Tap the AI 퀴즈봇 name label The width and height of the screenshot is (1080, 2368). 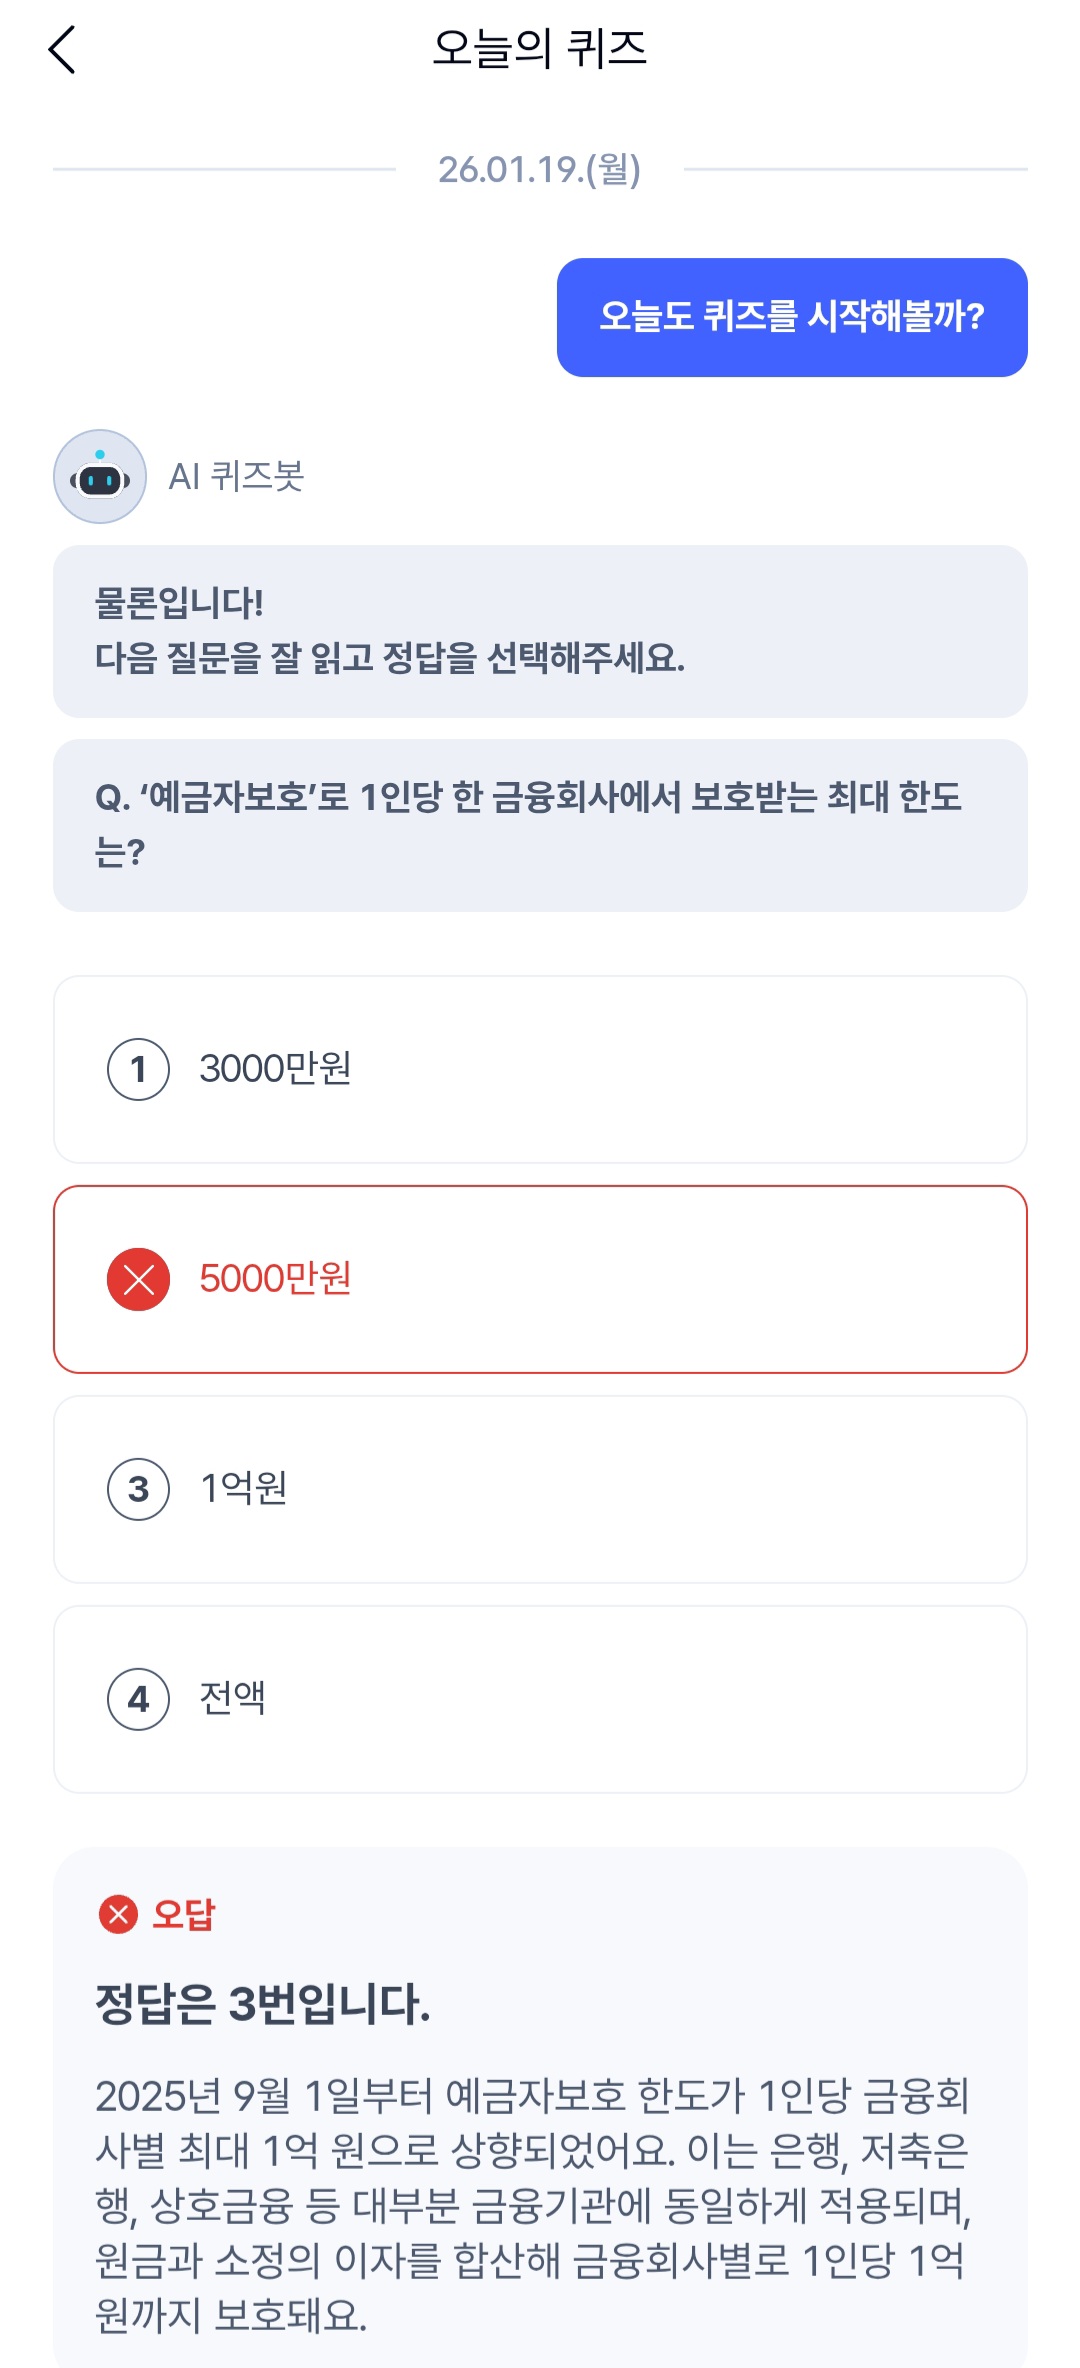(x=236, y=477)
